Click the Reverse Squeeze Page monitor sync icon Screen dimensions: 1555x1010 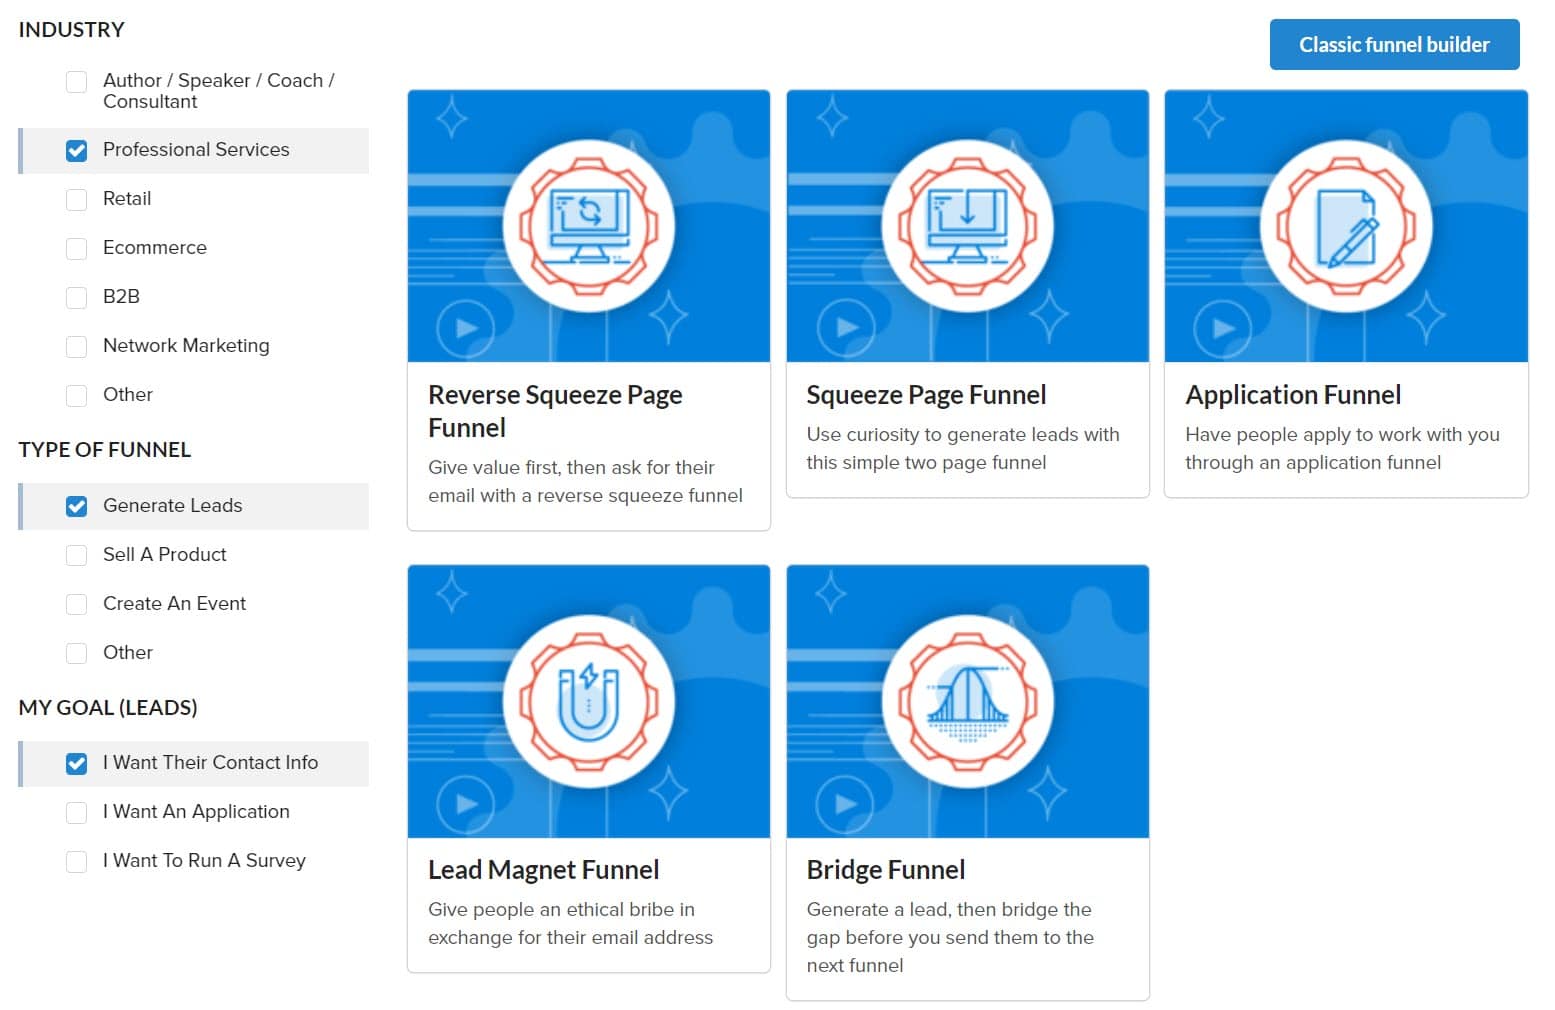click(x=589, y=226)
